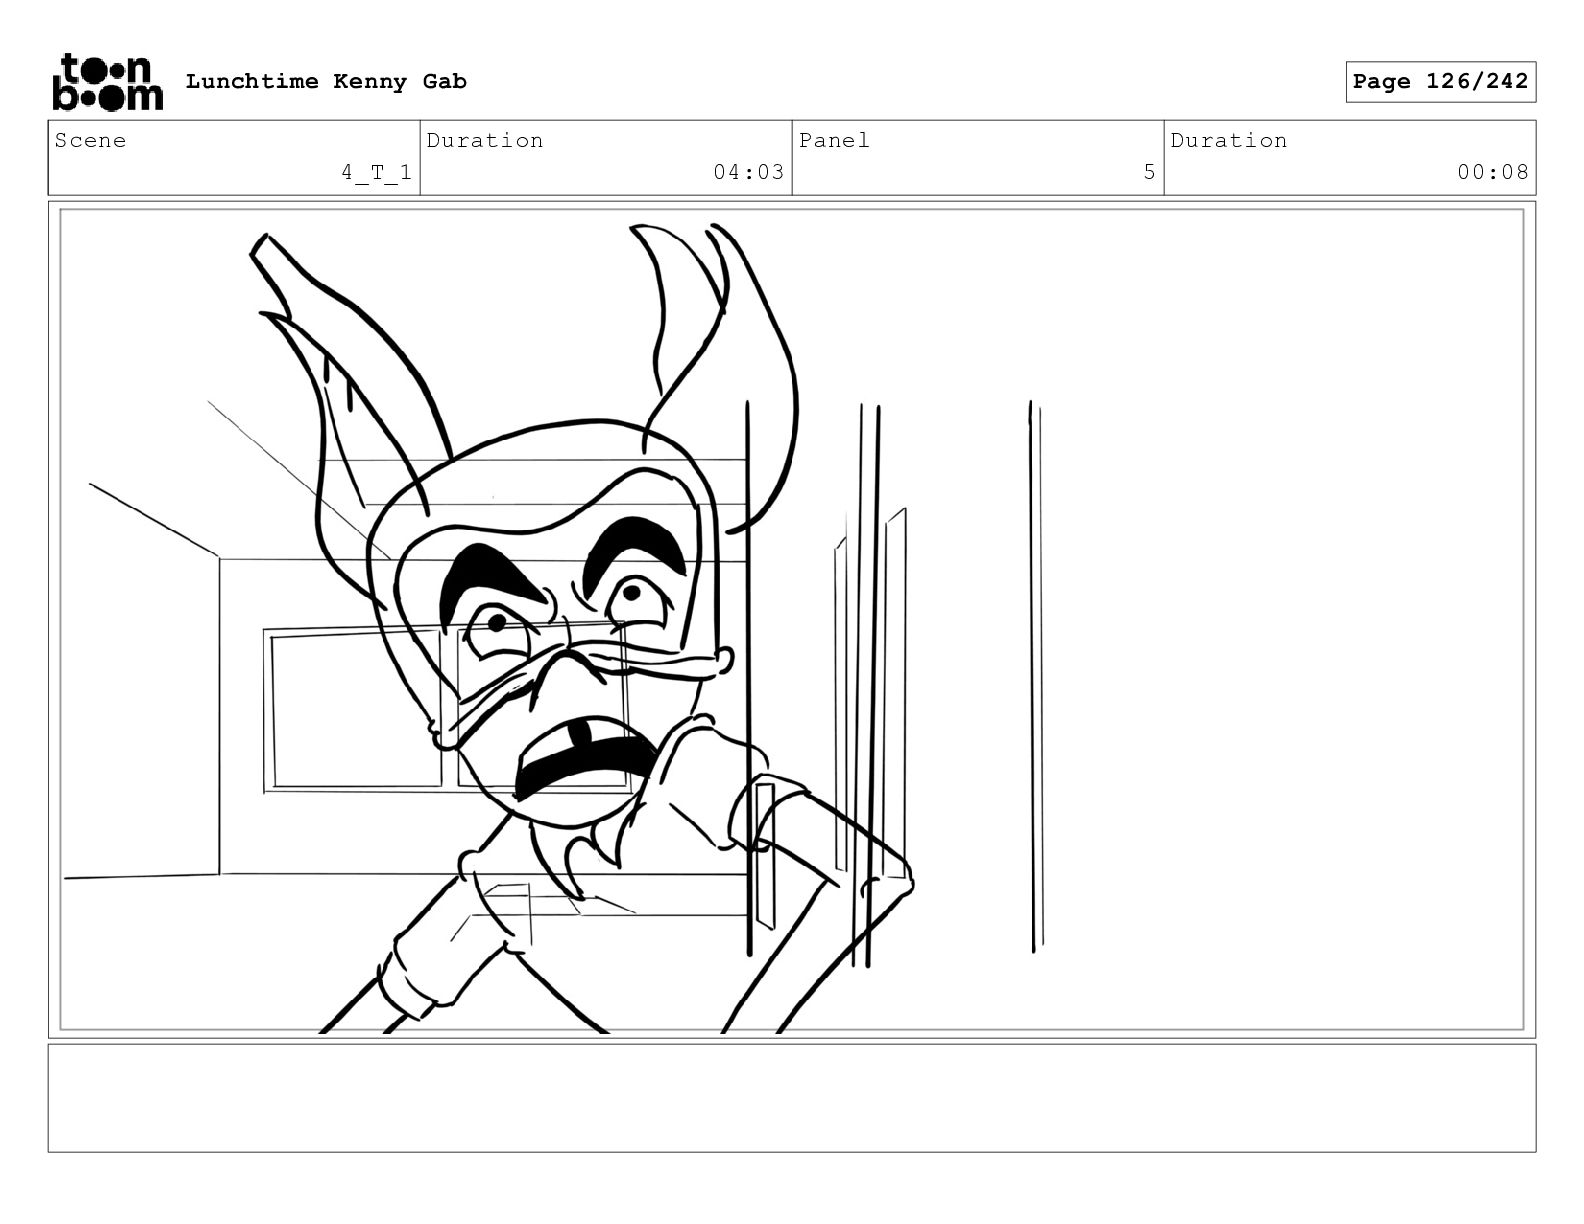
Task: Select the Panel header cell
Action: [978, 158]
